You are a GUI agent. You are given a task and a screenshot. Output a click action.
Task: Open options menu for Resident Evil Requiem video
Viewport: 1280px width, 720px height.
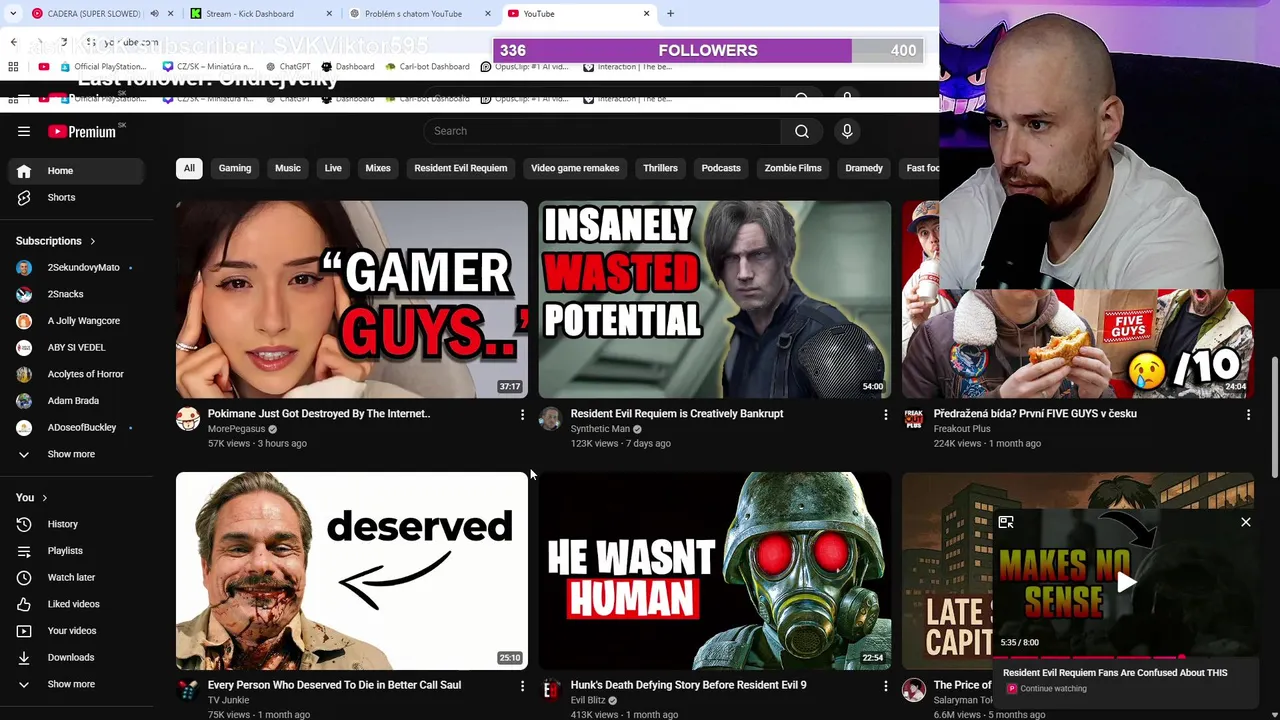coord(885,414)
